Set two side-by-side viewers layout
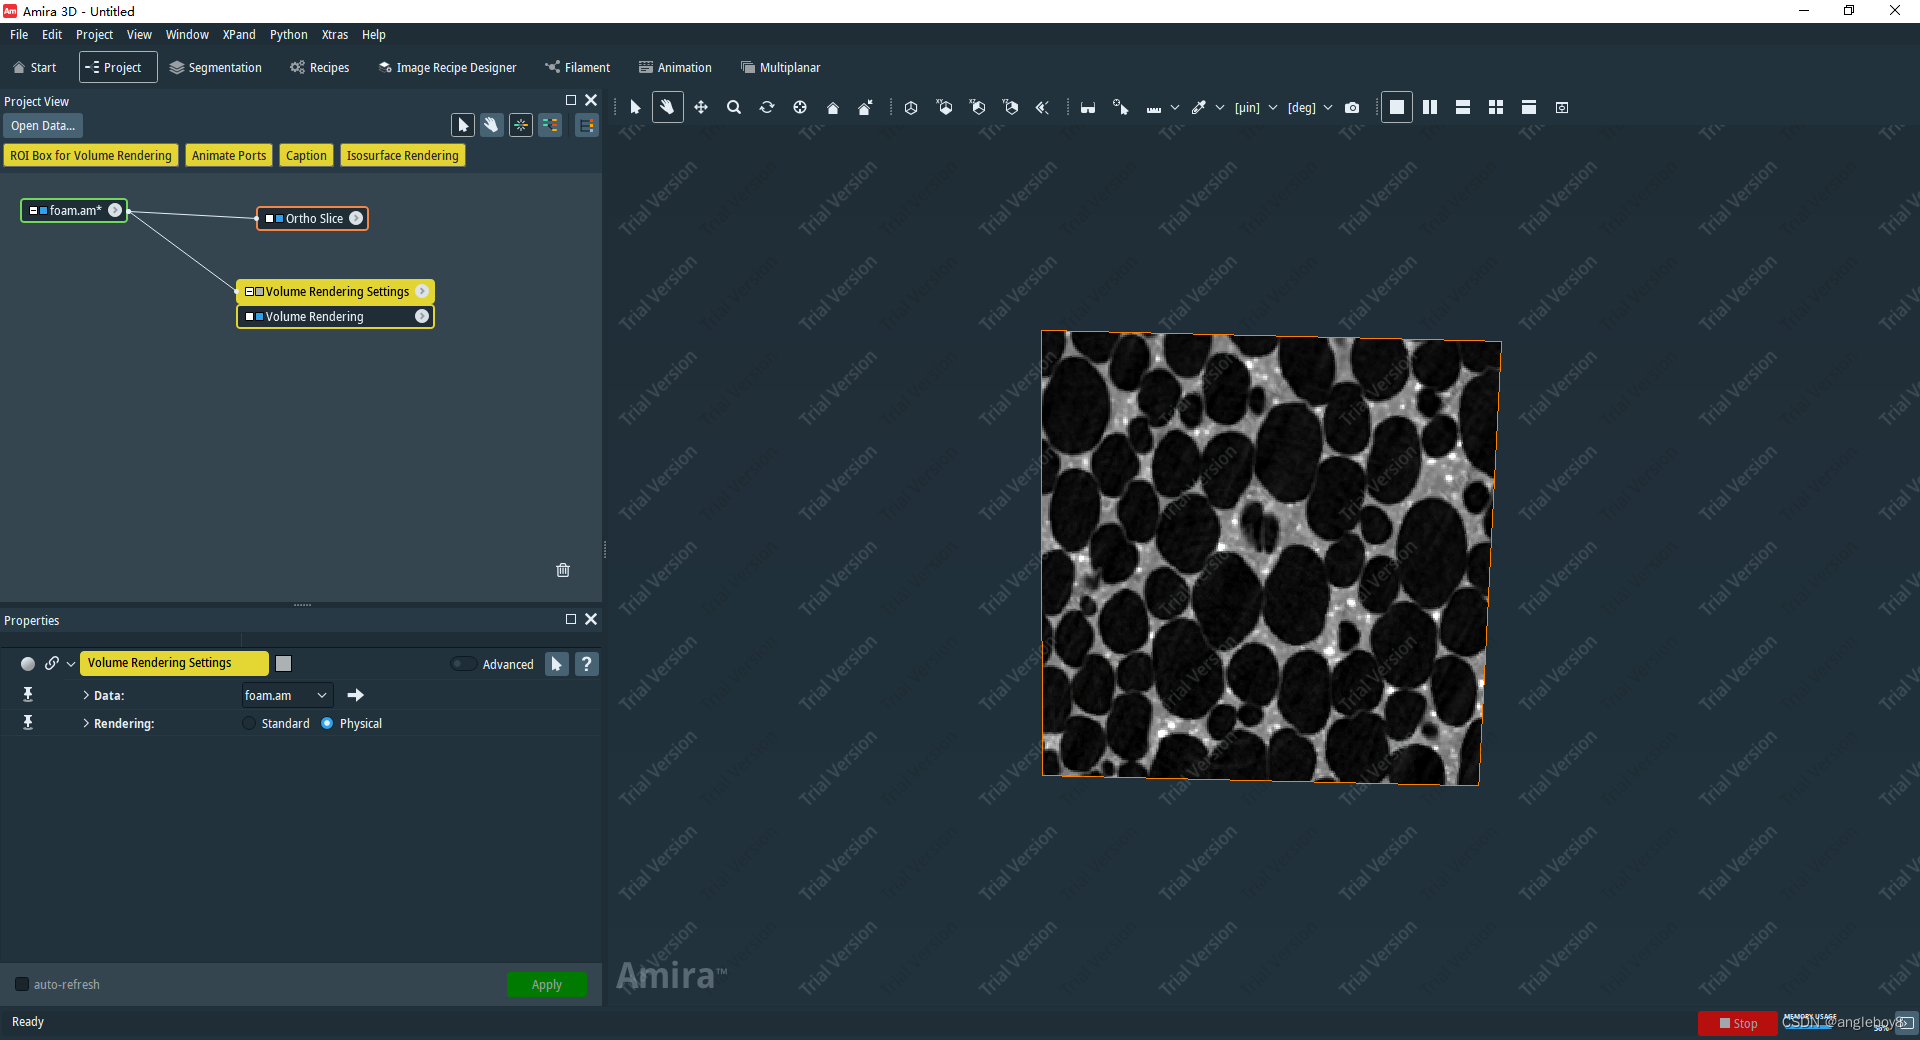 coord(1430,107)
